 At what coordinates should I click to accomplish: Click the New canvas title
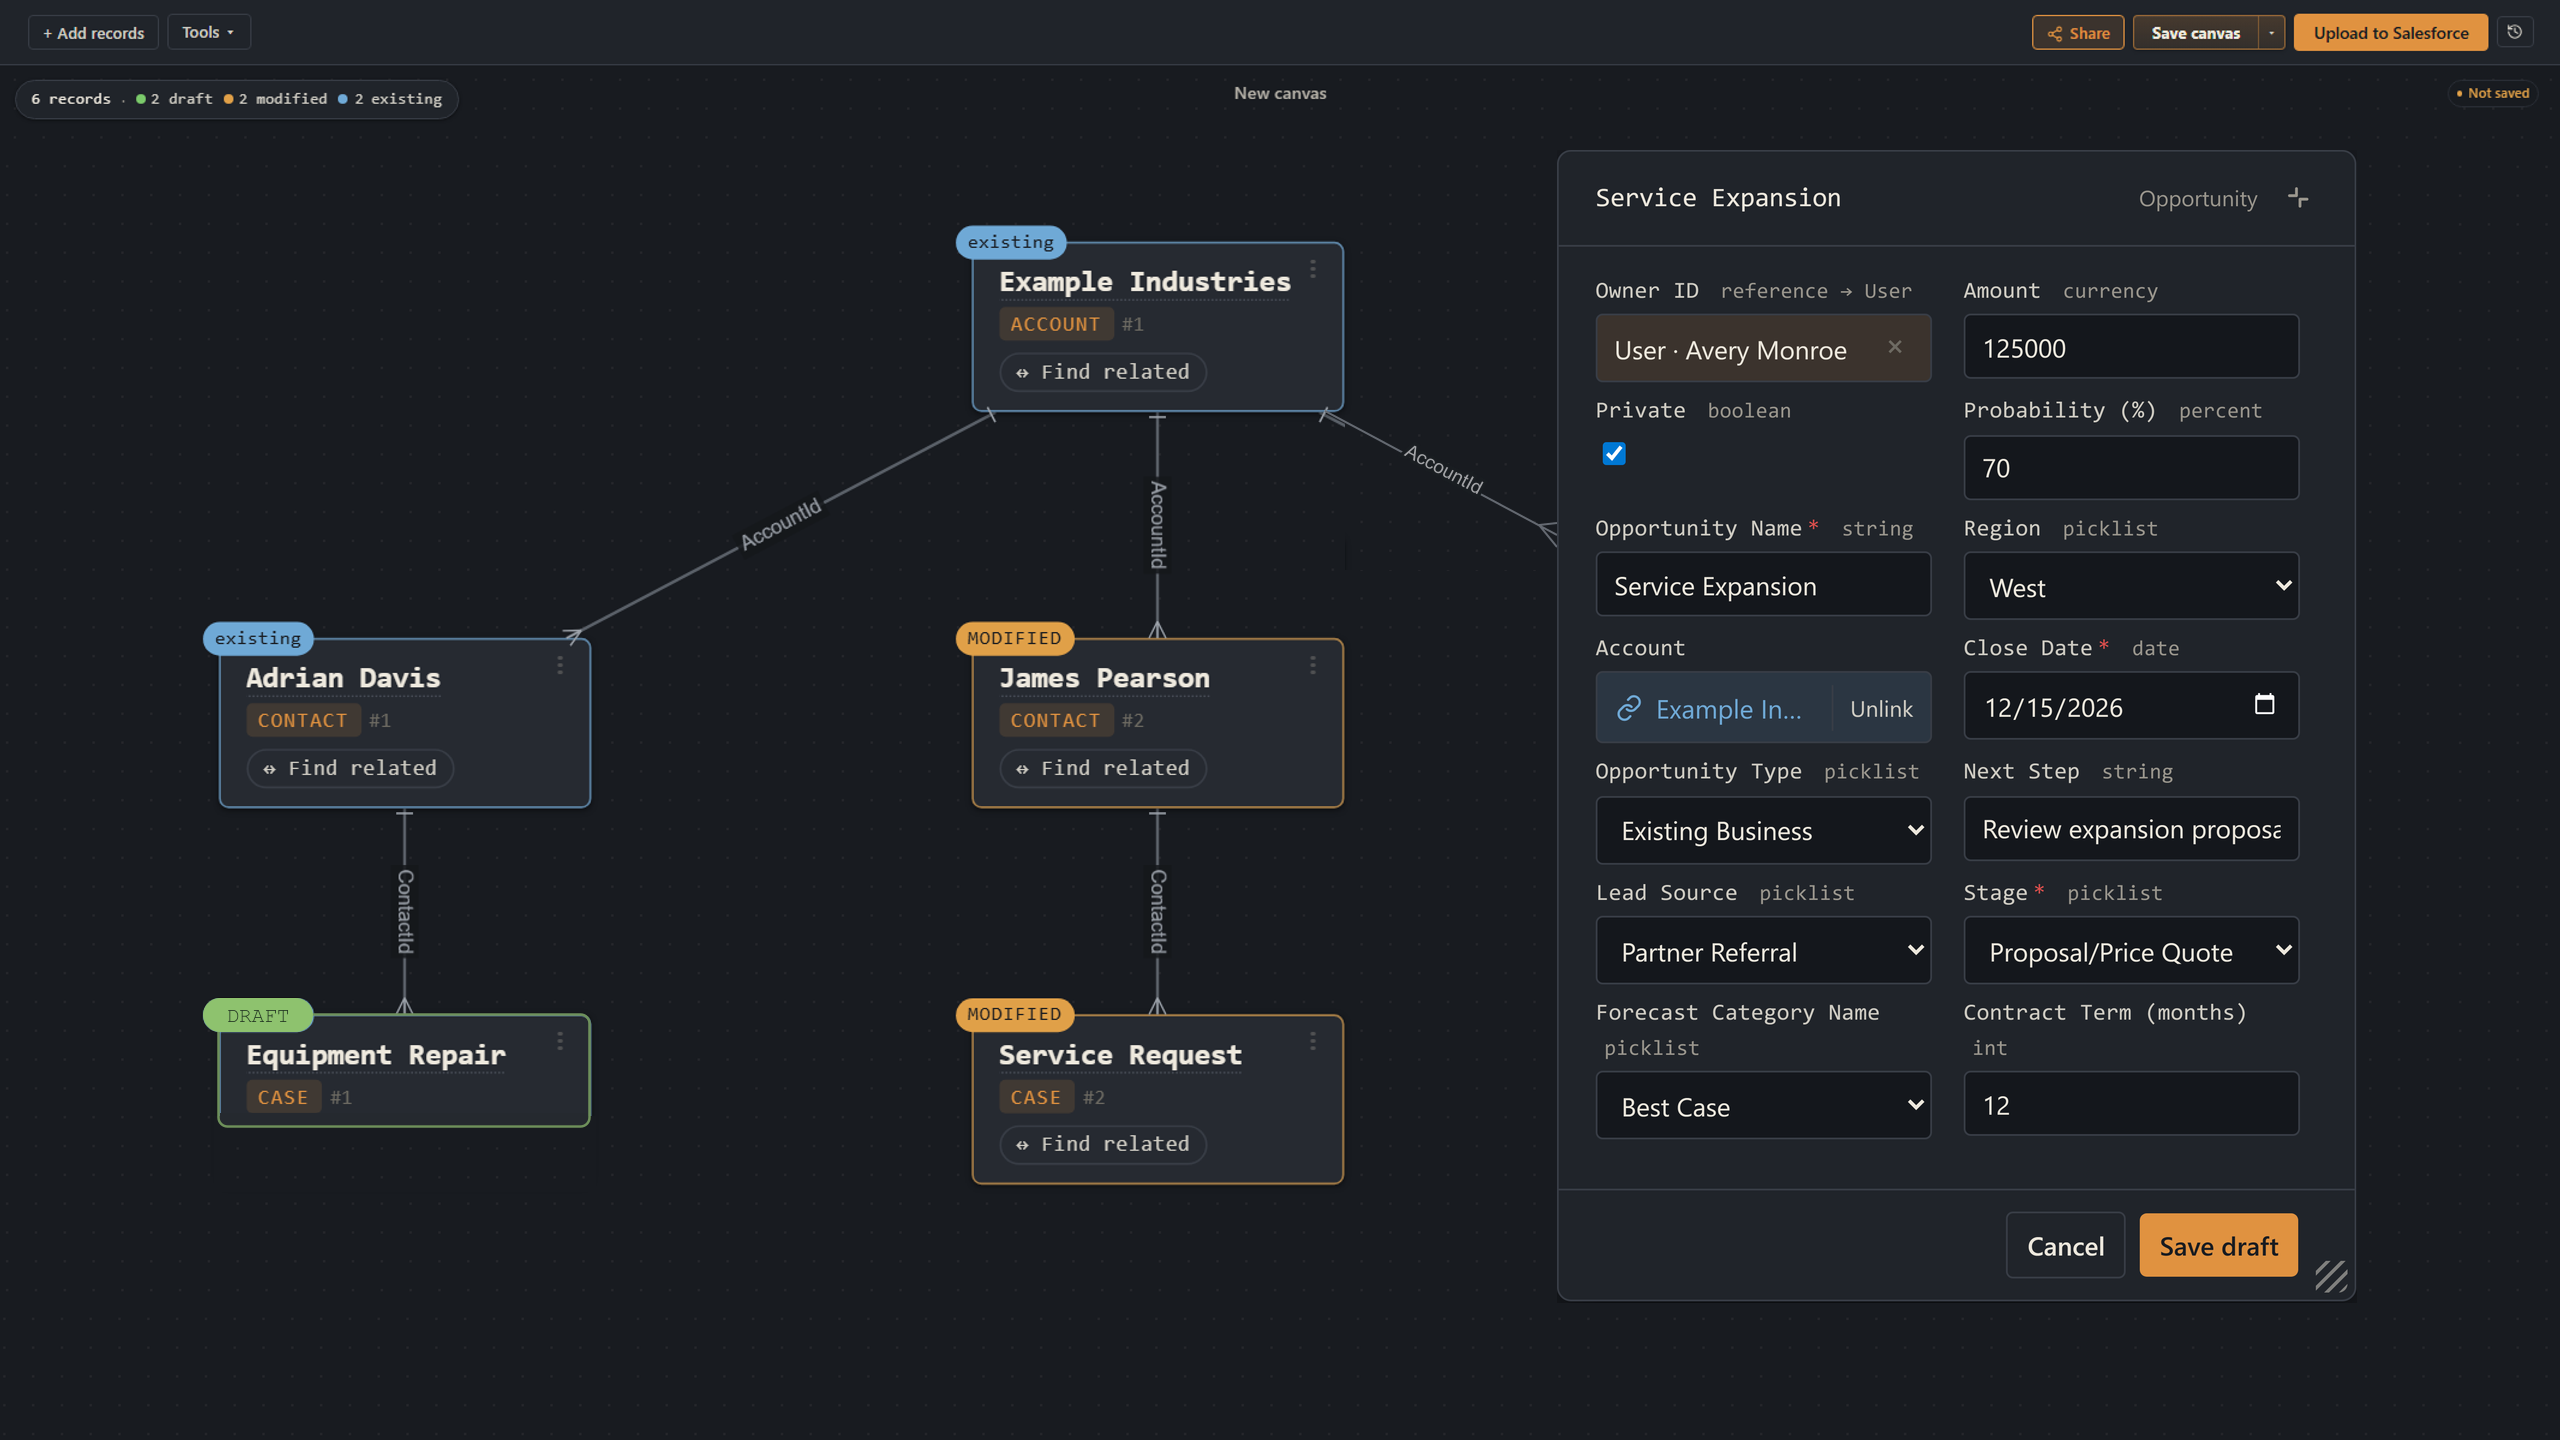tap(1280, 93)
